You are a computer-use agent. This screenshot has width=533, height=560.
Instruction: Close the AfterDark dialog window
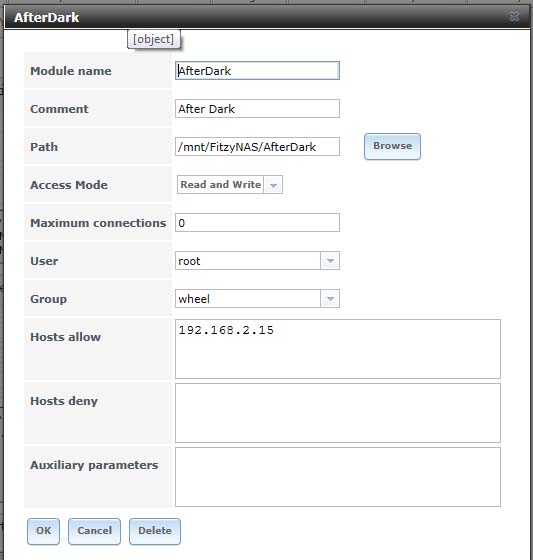click(x=514, y=16)
